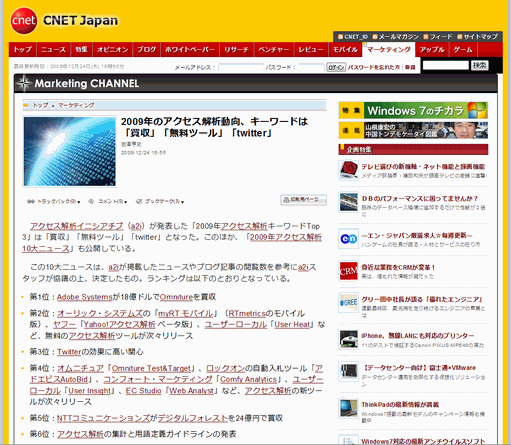Open Omniture link in rank 1
Image resolution: width=511 pixels, height=445 pixels.
tap(177, 297)
